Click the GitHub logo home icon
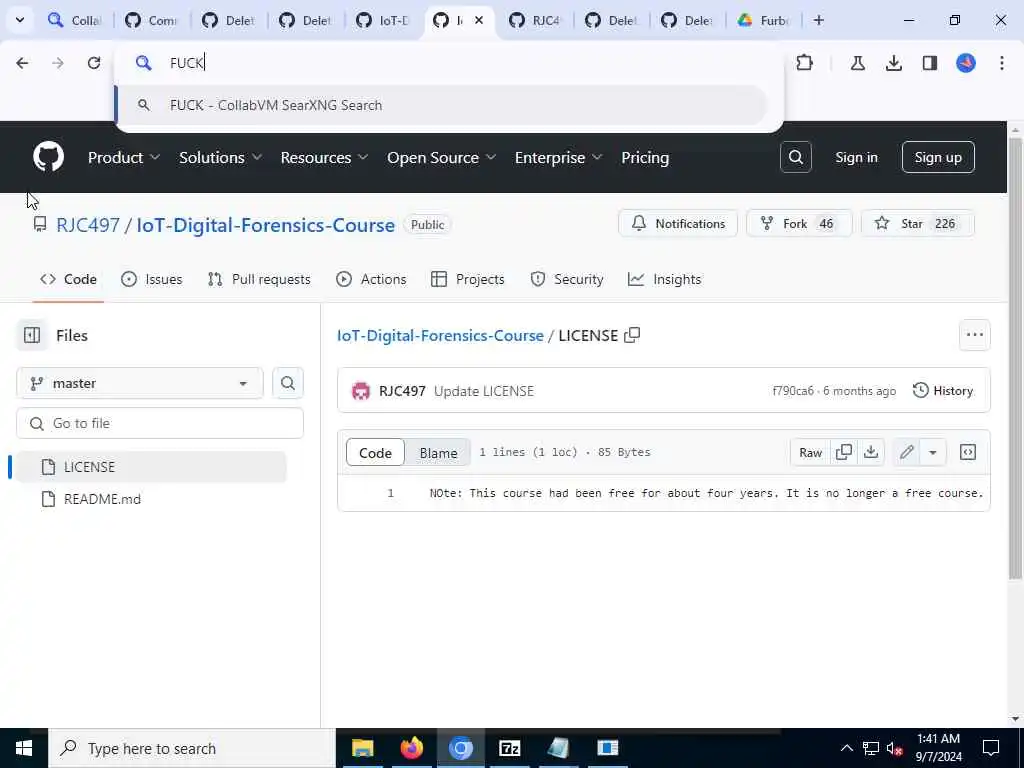1024x768 pixels. (48, 157)
